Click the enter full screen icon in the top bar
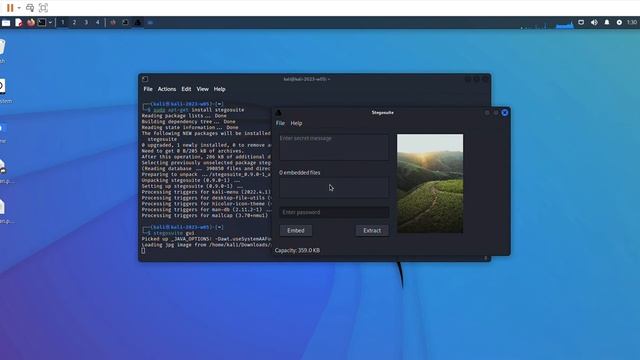 pos(43,8)
